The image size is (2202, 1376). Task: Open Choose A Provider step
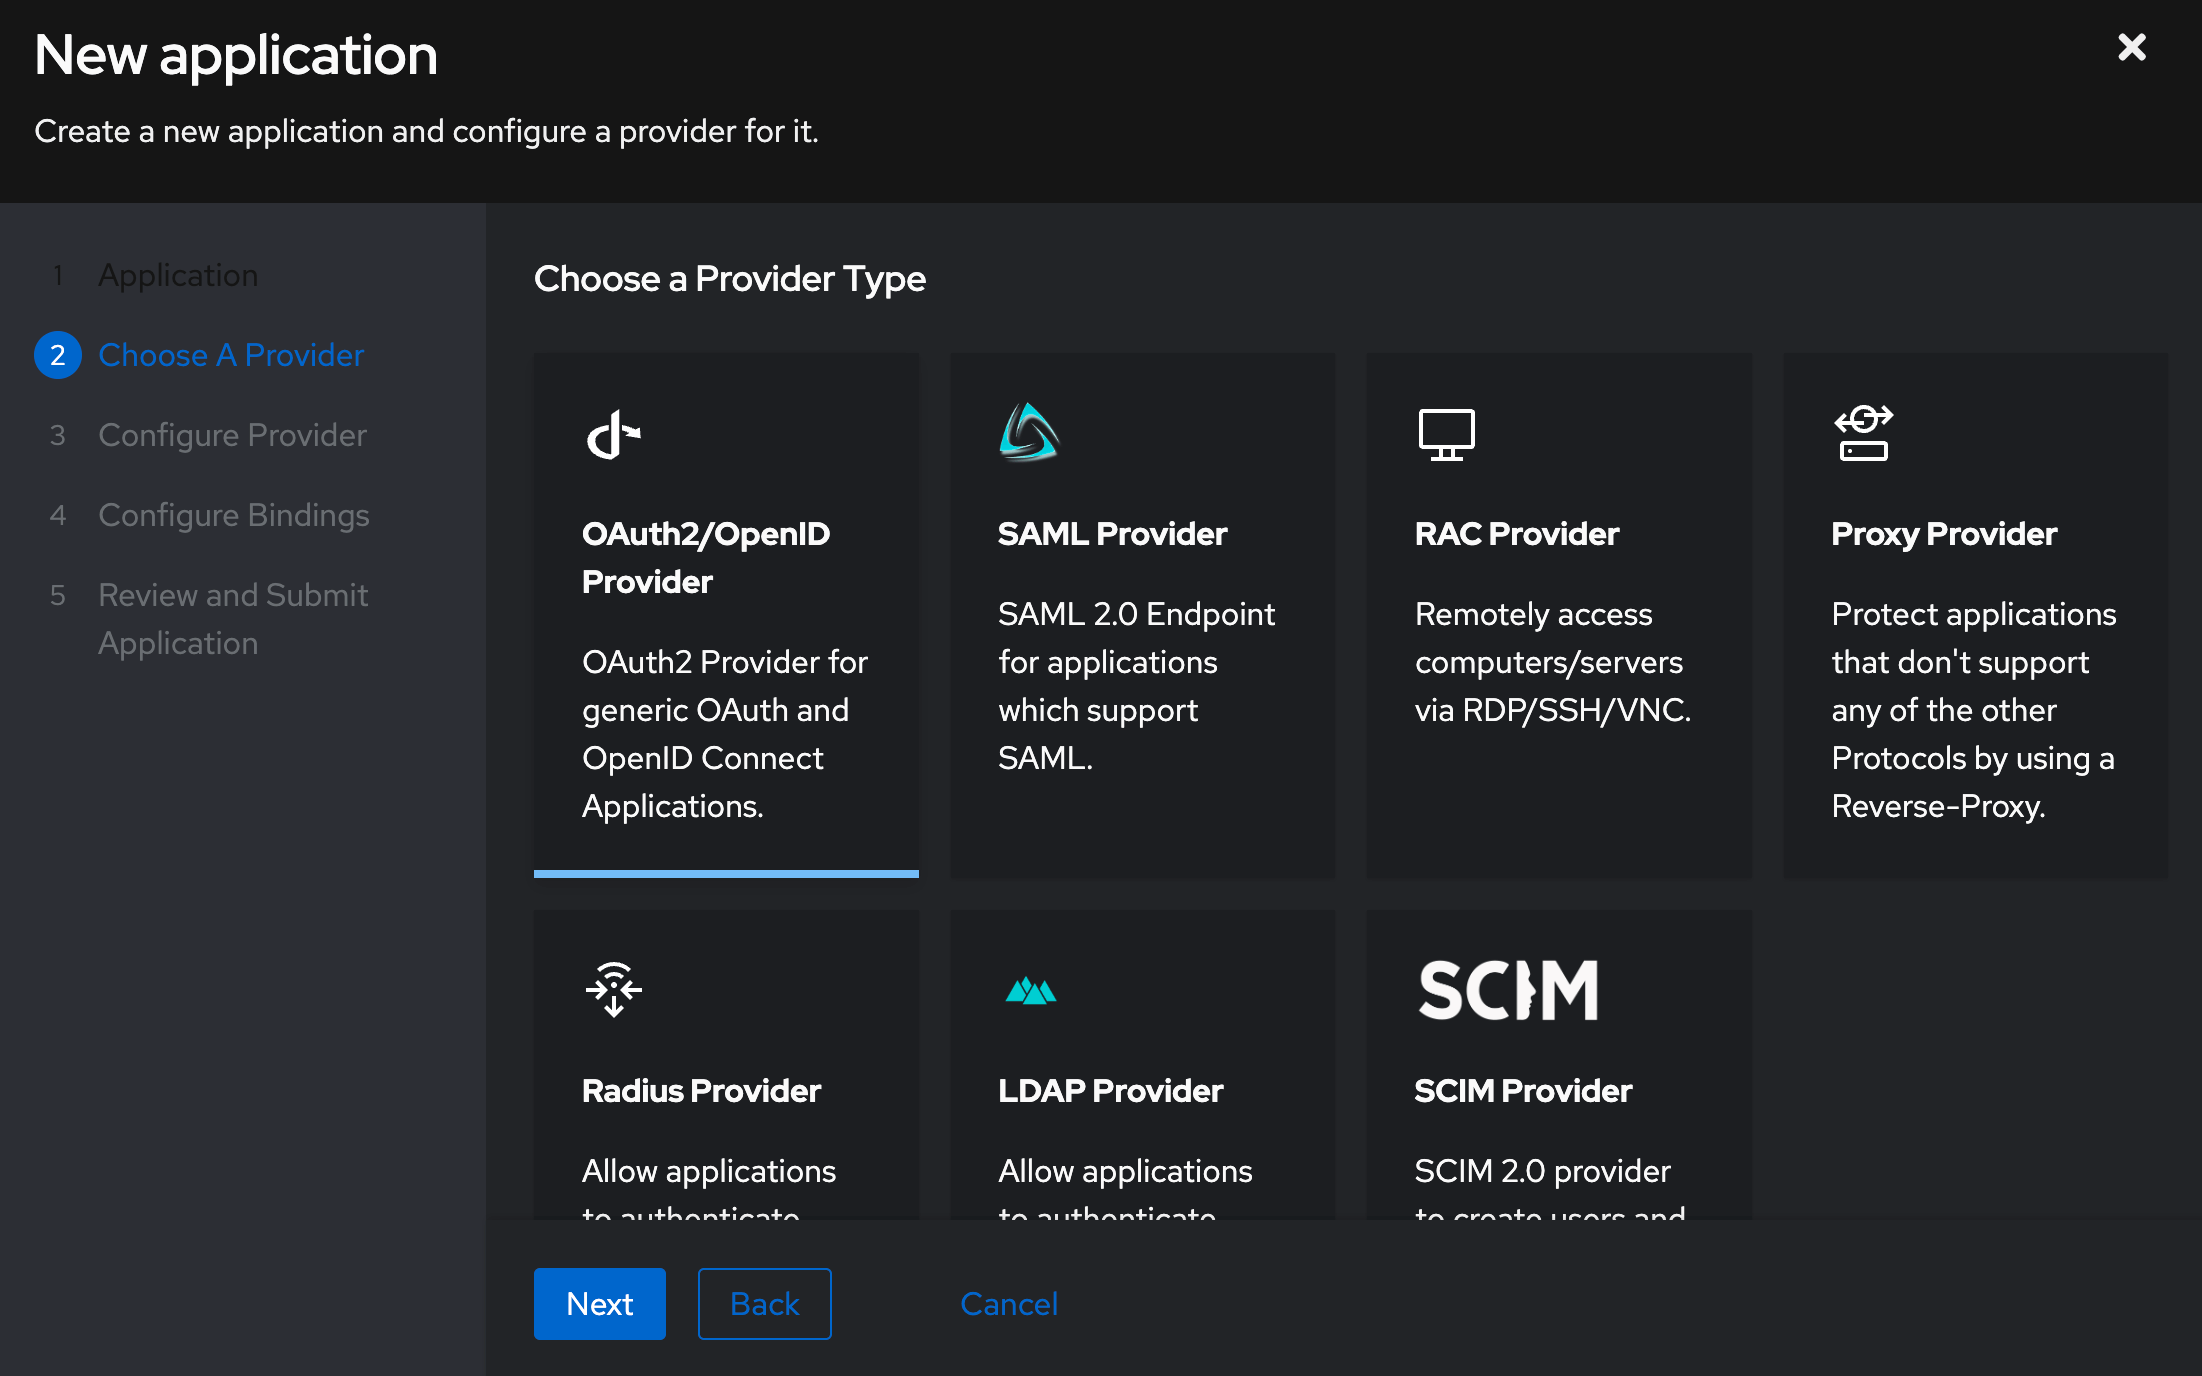[230, 355]
